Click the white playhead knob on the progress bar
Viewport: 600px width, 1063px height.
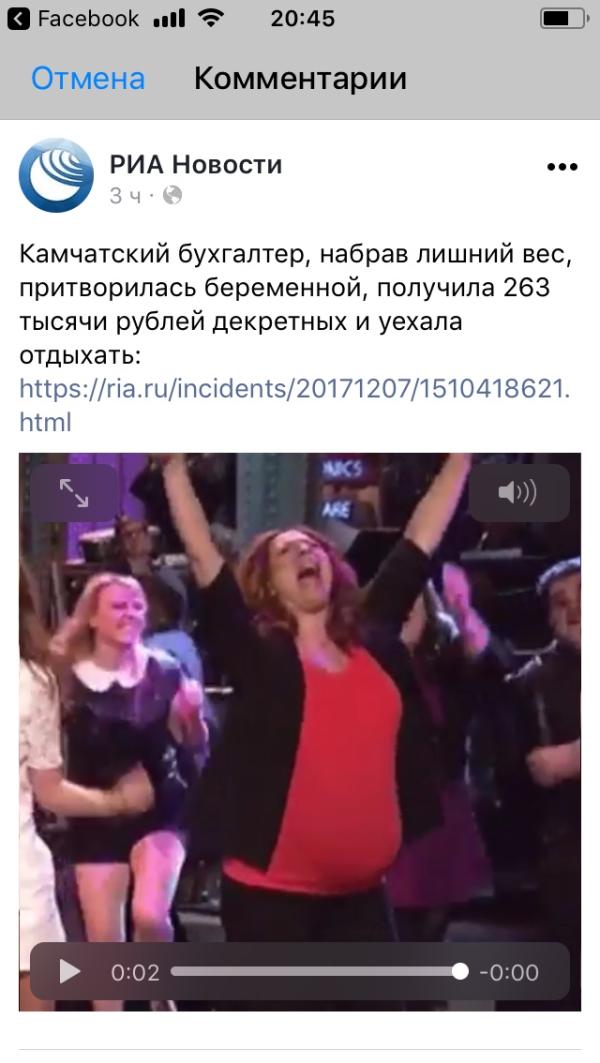click(460, 972)
